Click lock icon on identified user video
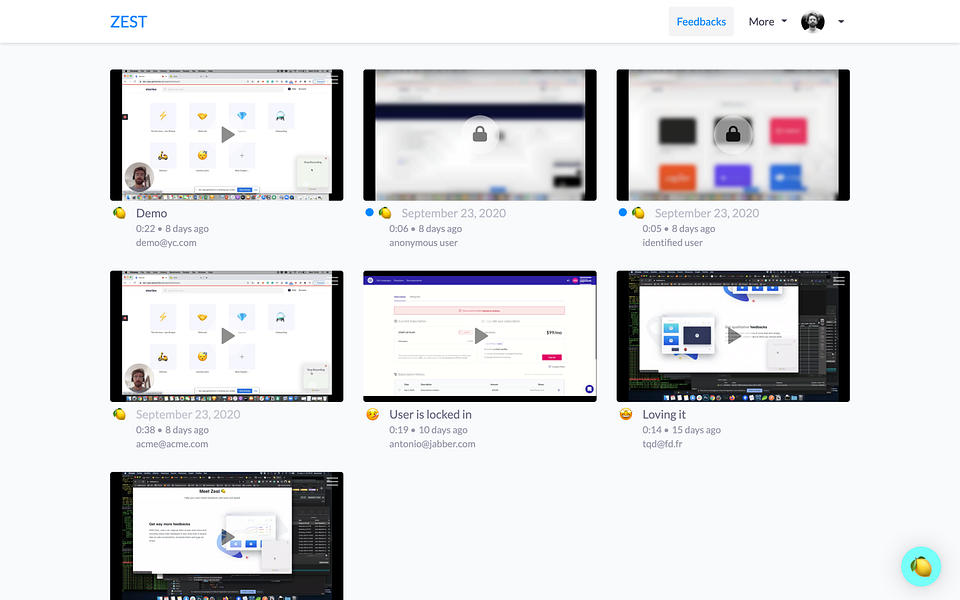 click(x=733, y=134)
